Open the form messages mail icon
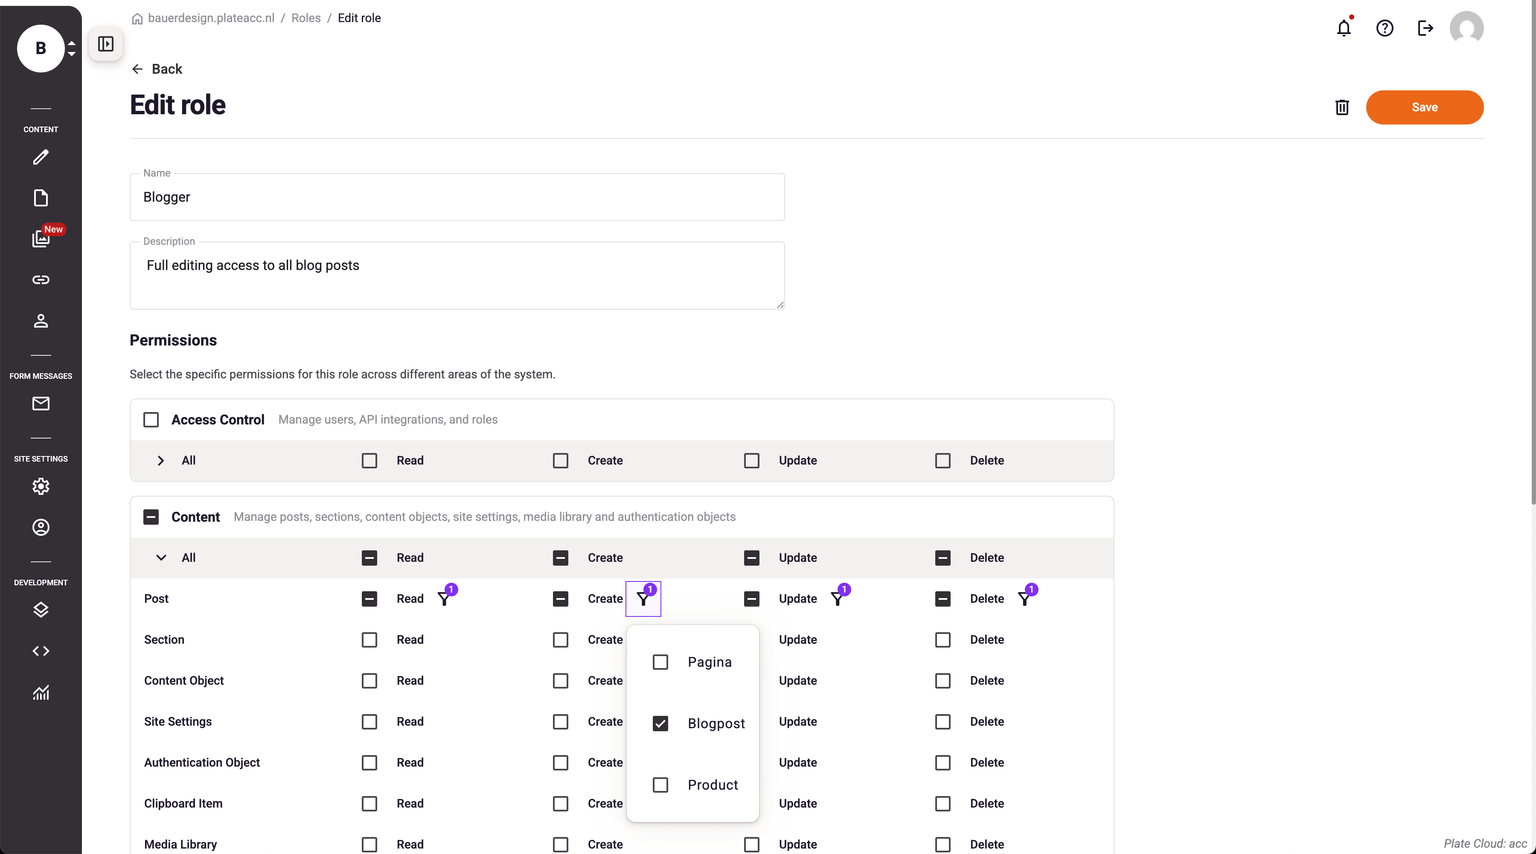Viewport: 1536px width, 854px height. (x=41, y=404)
